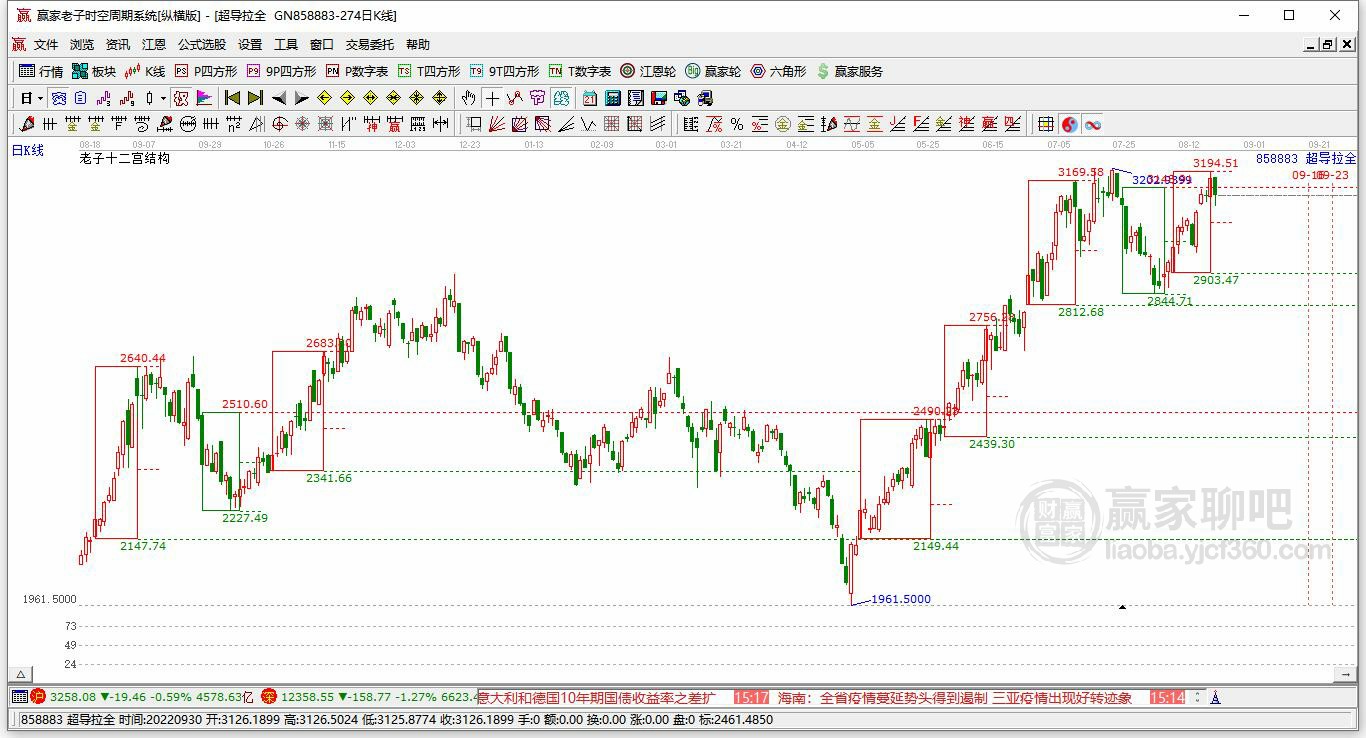Jump to last bar with skip-to-end icon
The width and height of the screenshot is (1366, 738).
click(256, 98)
